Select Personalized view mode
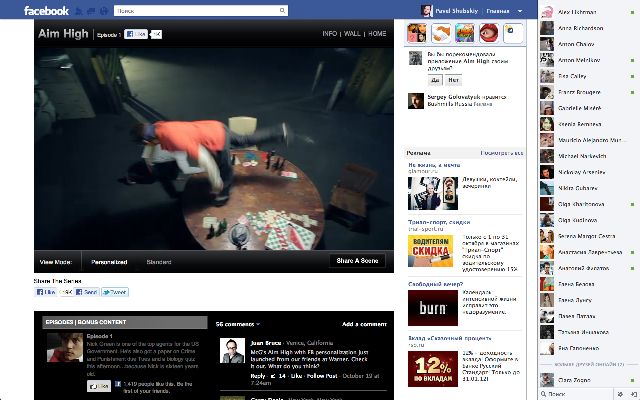 pos(109,262)
